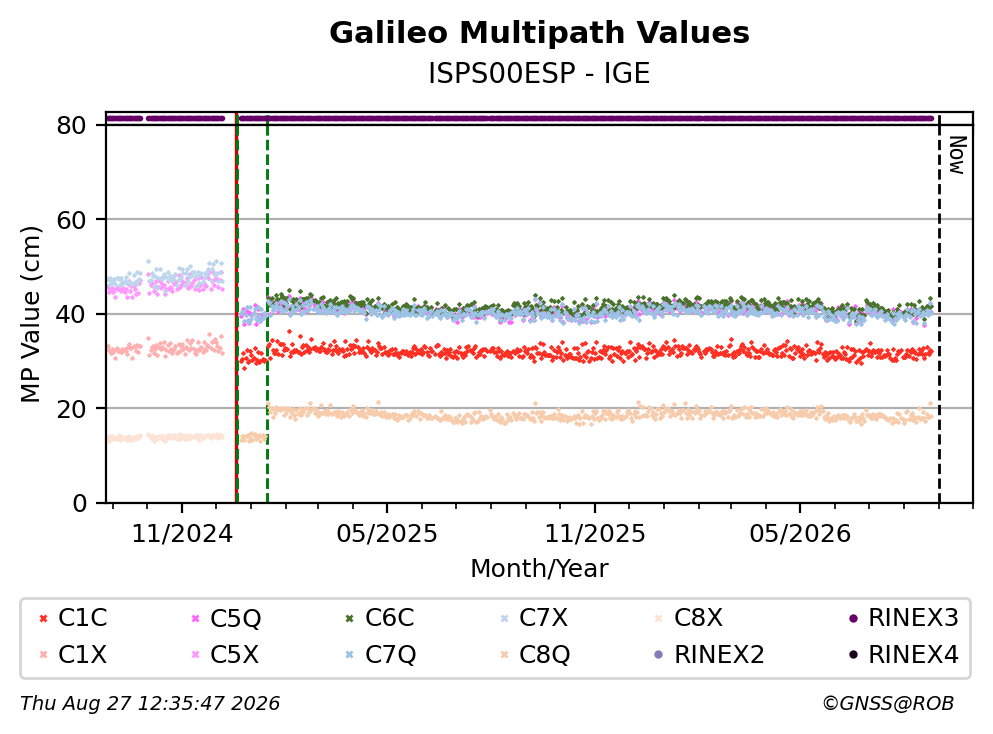Image resolution: width=993 pixels, height=734 pixels.
Task: Click the C8X legend entry
Action: pyautogui.click(x=688, y=617)
